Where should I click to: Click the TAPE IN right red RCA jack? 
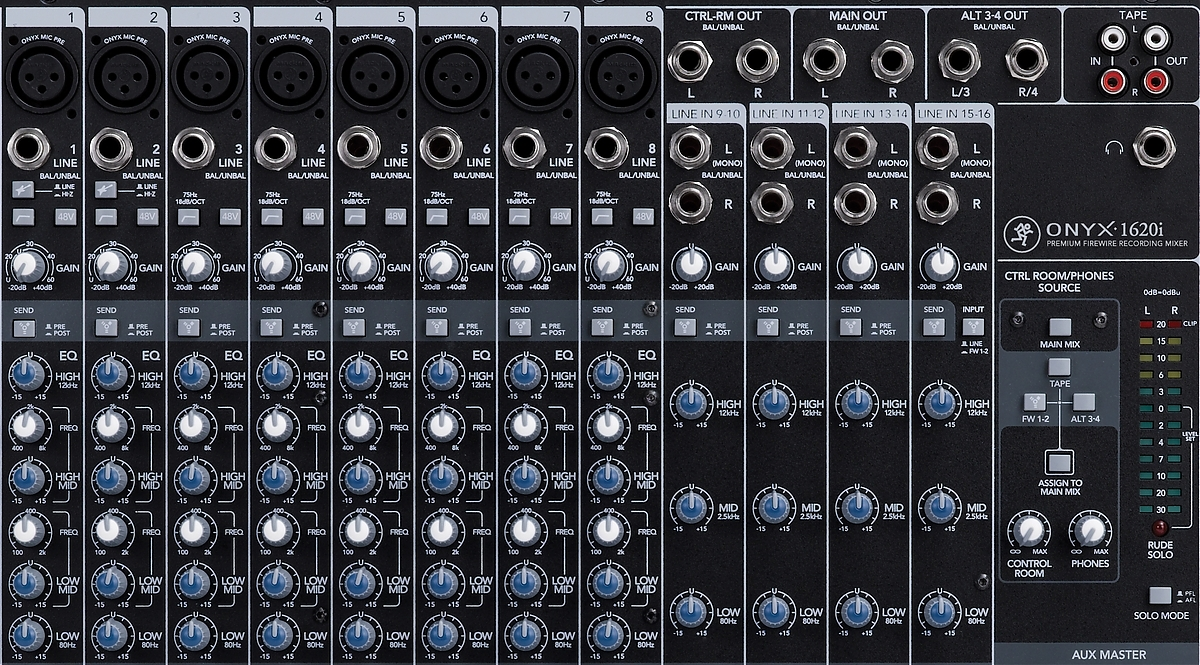[x=1113, y=82]
